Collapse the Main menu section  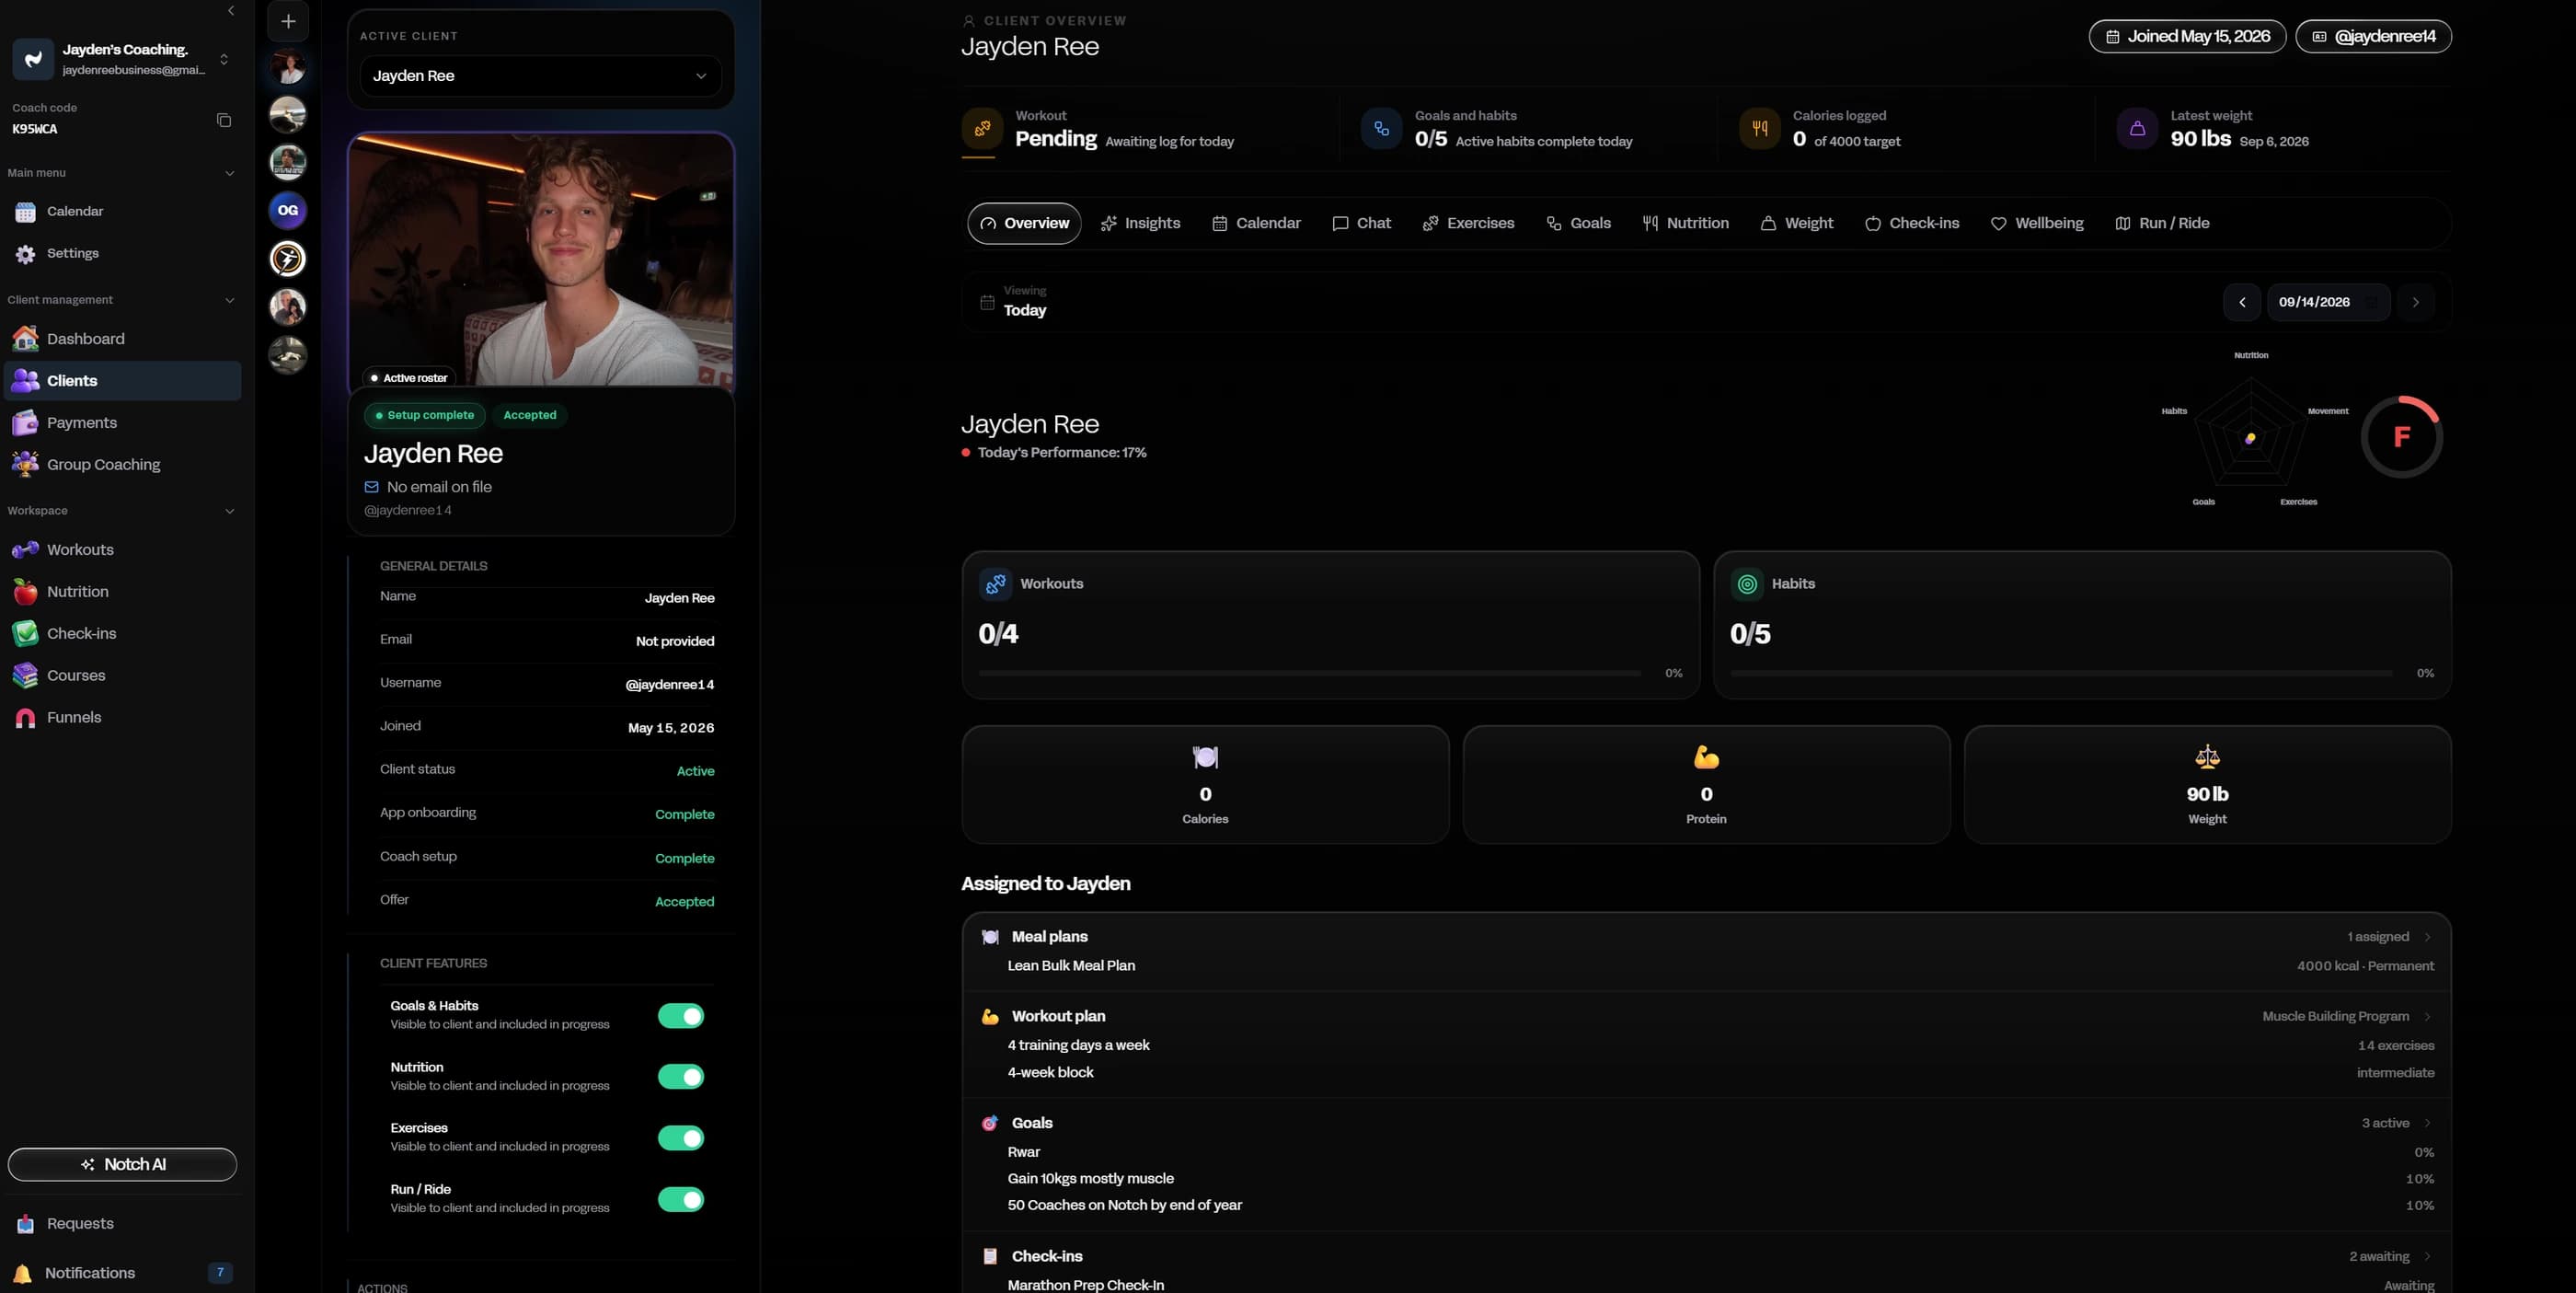coord(230,173)
